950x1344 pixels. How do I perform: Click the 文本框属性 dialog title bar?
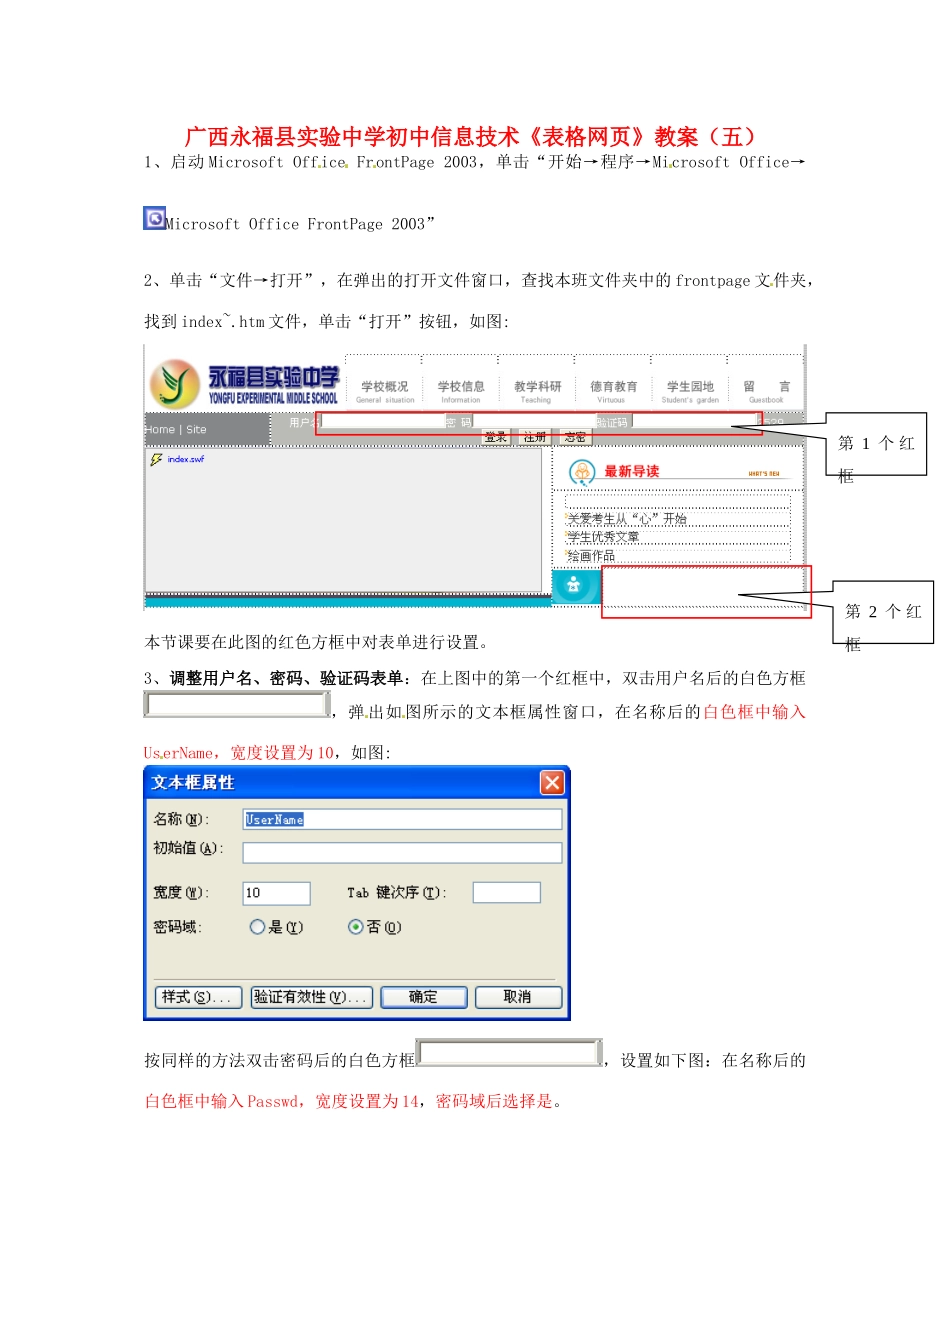click(x=357, y=782)
